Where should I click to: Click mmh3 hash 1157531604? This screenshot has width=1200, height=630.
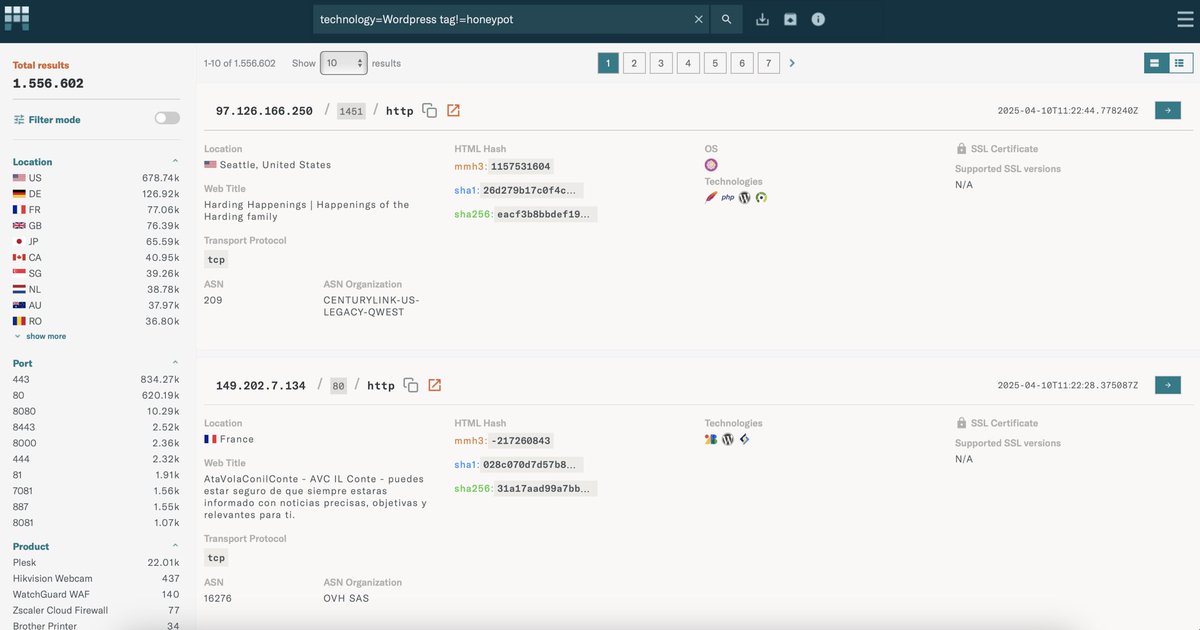(520, 167)
